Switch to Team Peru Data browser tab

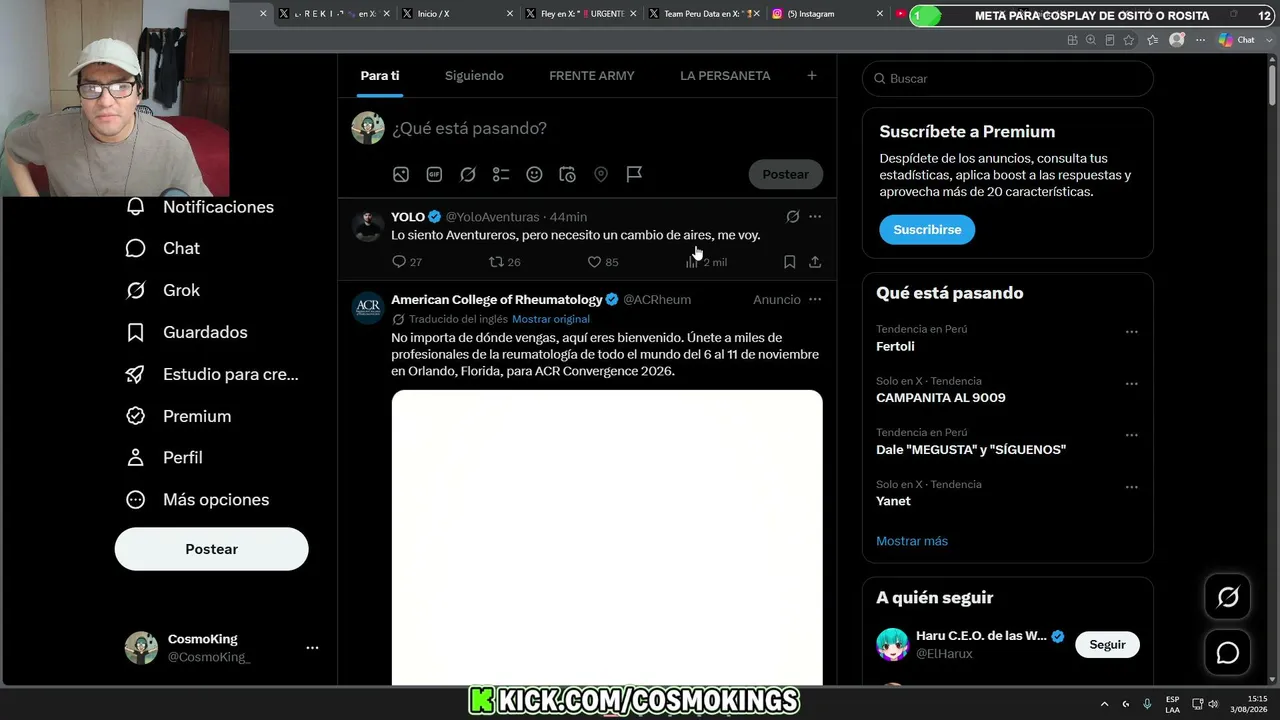tap(702, 14)
